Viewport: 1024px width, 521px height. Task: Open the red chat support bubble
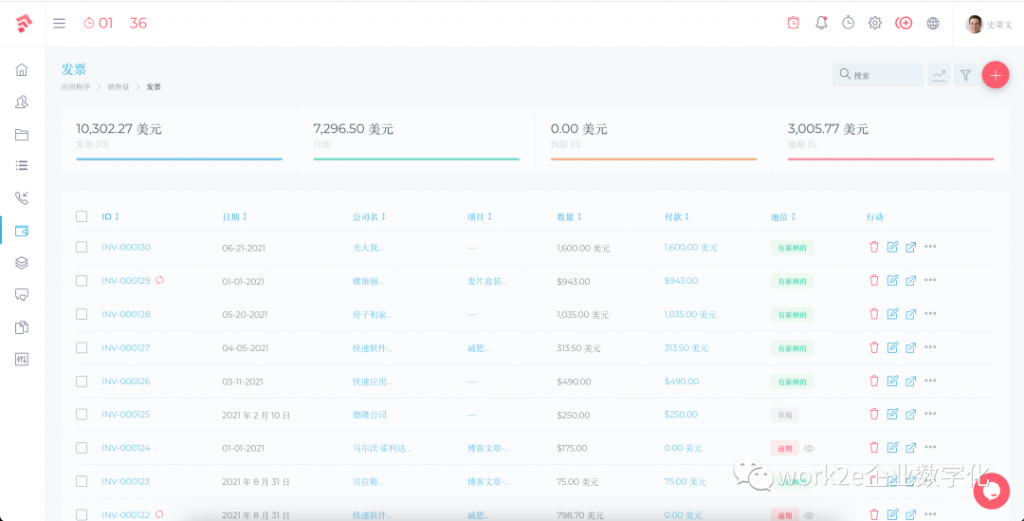tap(991, 491)
